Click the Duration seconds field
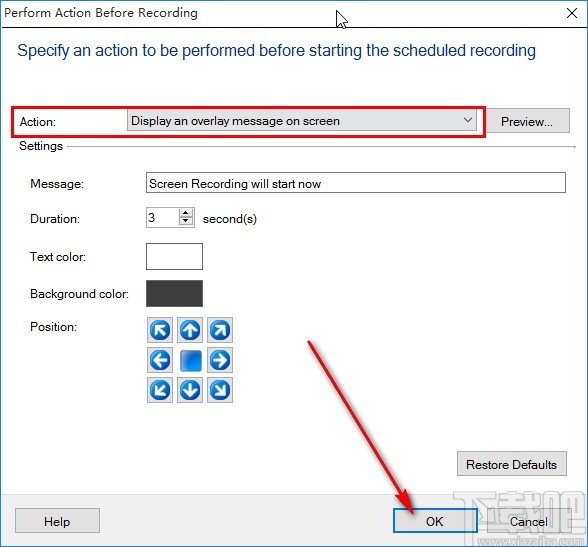The image size is (588, 547). pyautogui.click(x=162, y=217)
